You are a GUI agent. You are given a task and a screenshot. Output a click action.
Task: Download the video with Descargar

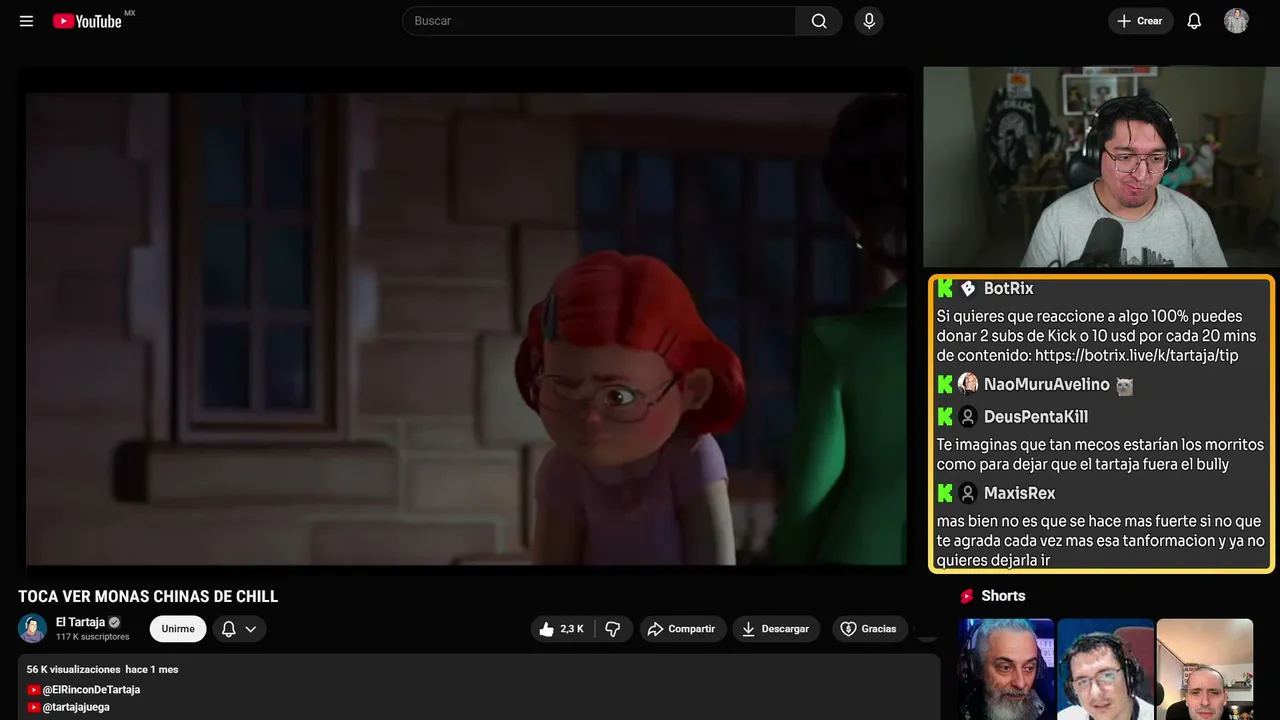(776, 629)
